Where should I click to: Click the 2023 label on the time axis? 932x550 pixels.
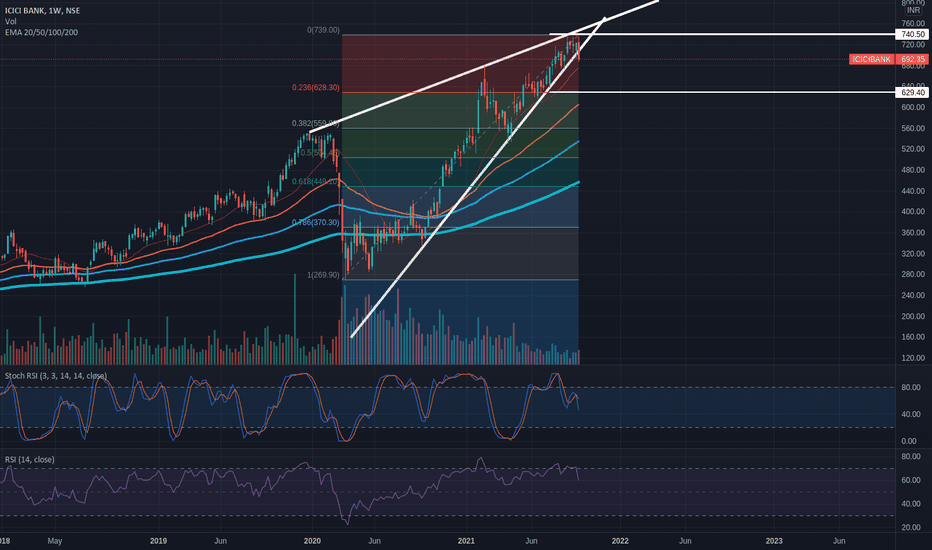tap(774, 541)
